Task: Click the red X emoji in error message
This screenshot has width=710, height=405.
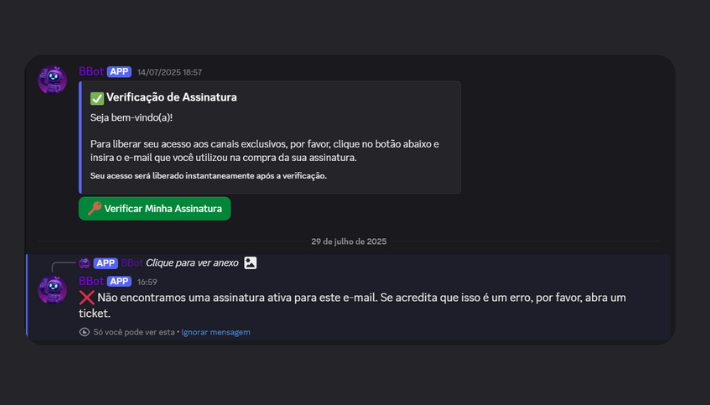Action: click(x=86, y=298)
